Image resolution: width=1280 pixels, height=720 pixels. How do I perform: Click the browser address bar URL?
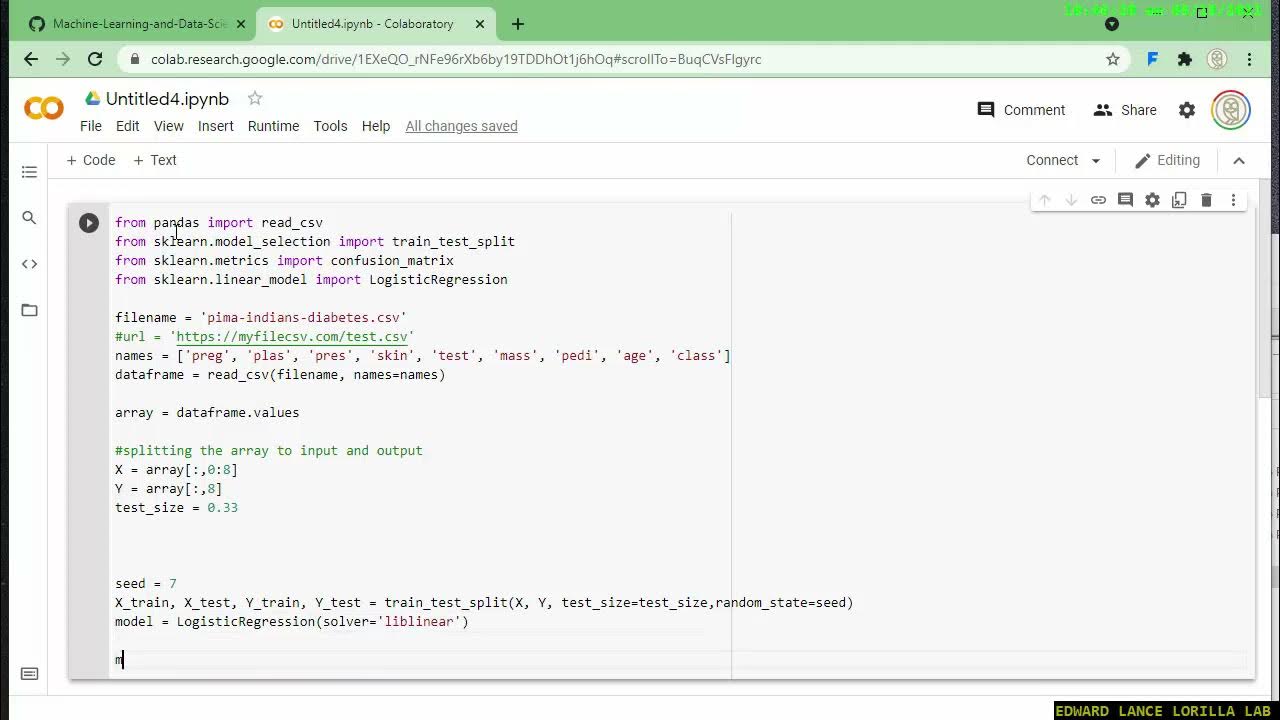click(x=456, y=59)
